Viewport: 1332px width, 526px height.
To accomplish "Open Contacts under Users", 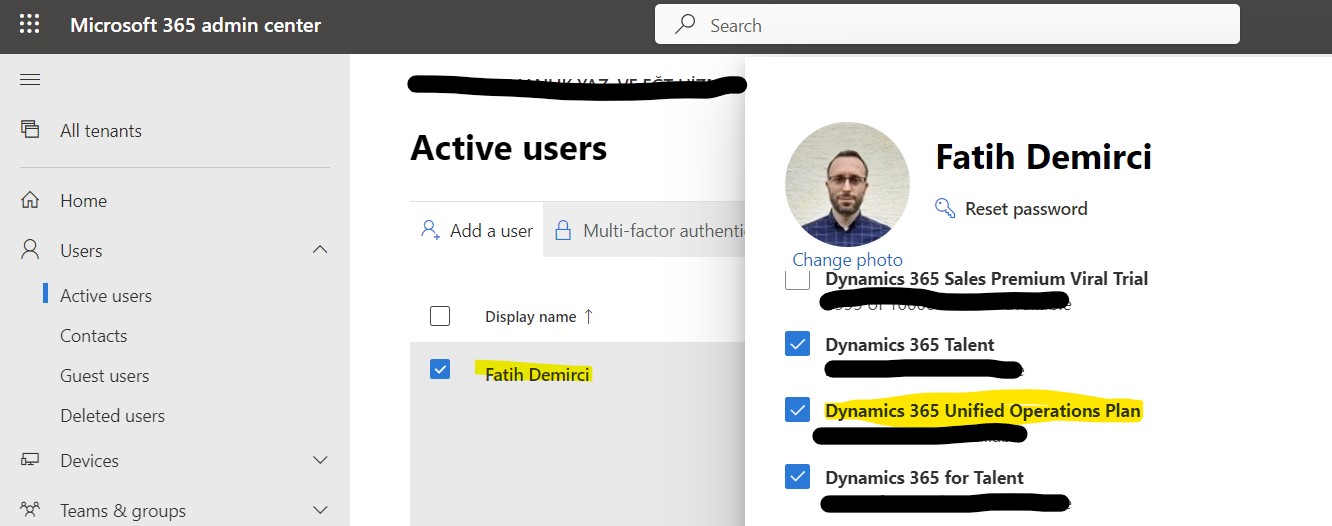I will click(x=93, y=335).
